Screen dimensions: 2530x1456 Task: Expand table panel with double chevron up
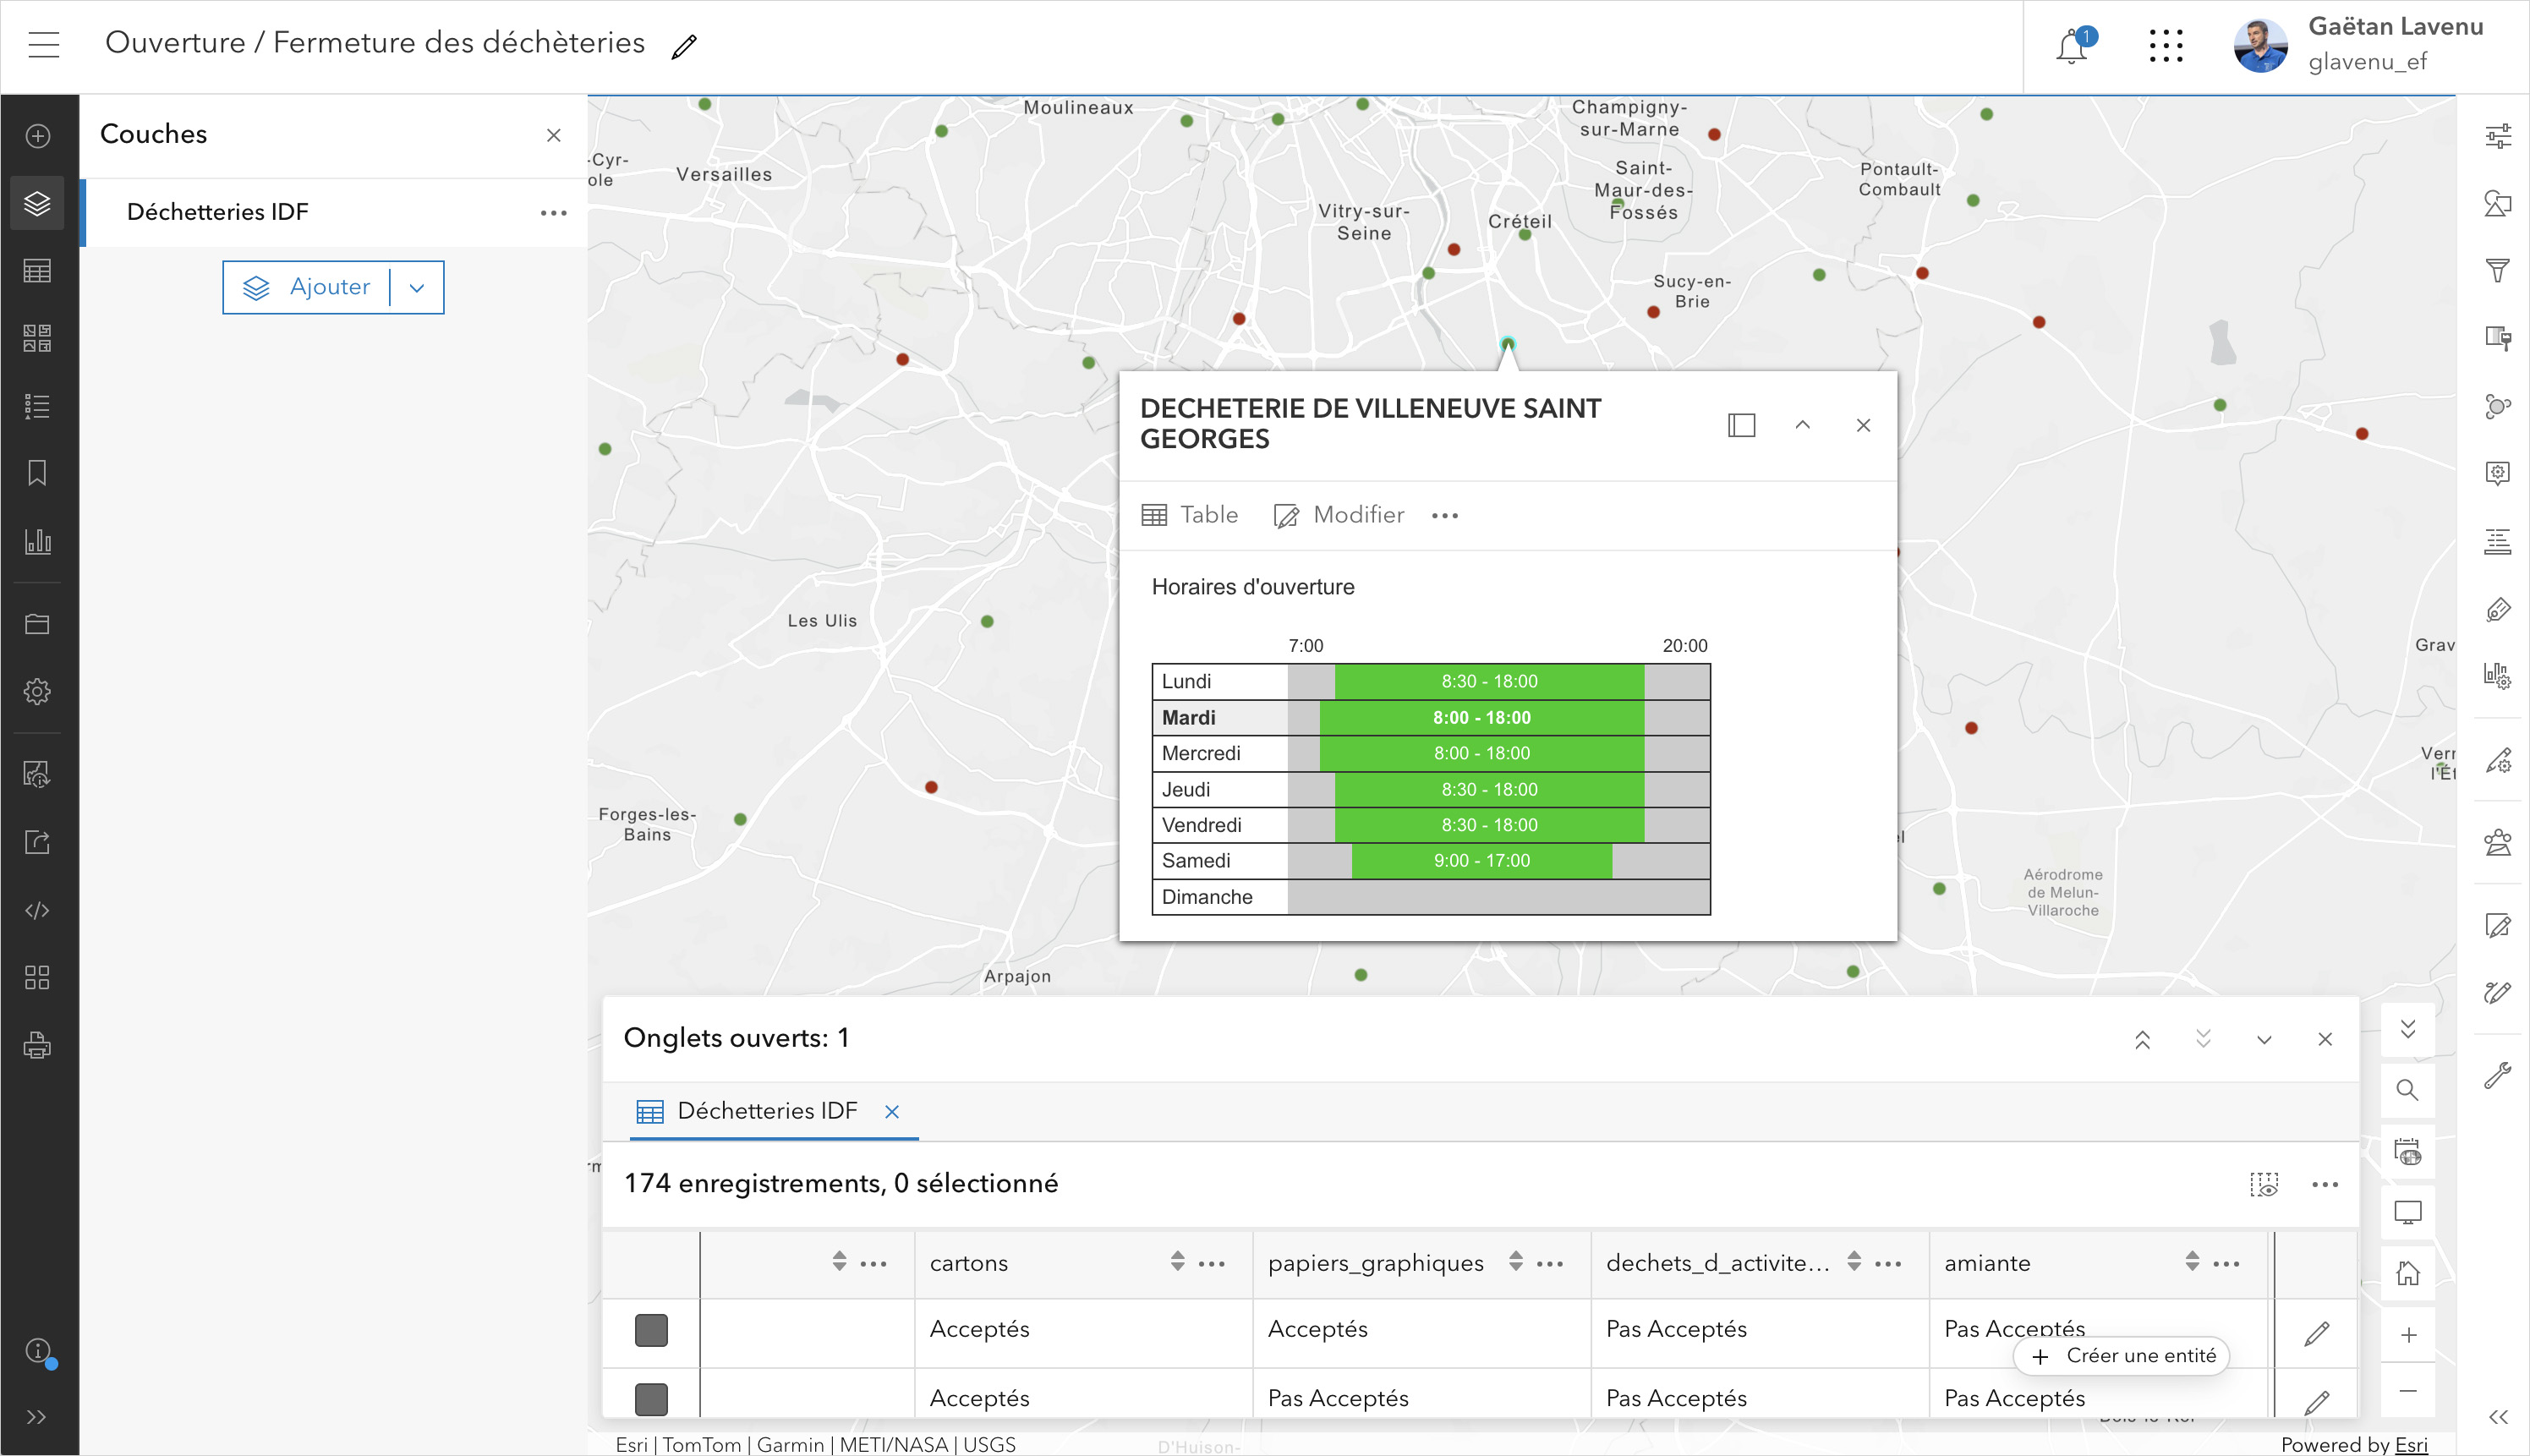point(2143,1040)
